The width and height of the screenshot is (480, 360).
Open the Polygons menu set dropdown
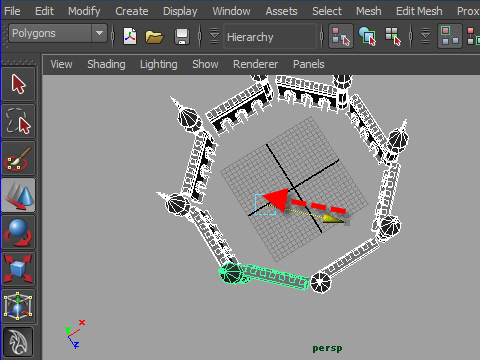[58, 33]
